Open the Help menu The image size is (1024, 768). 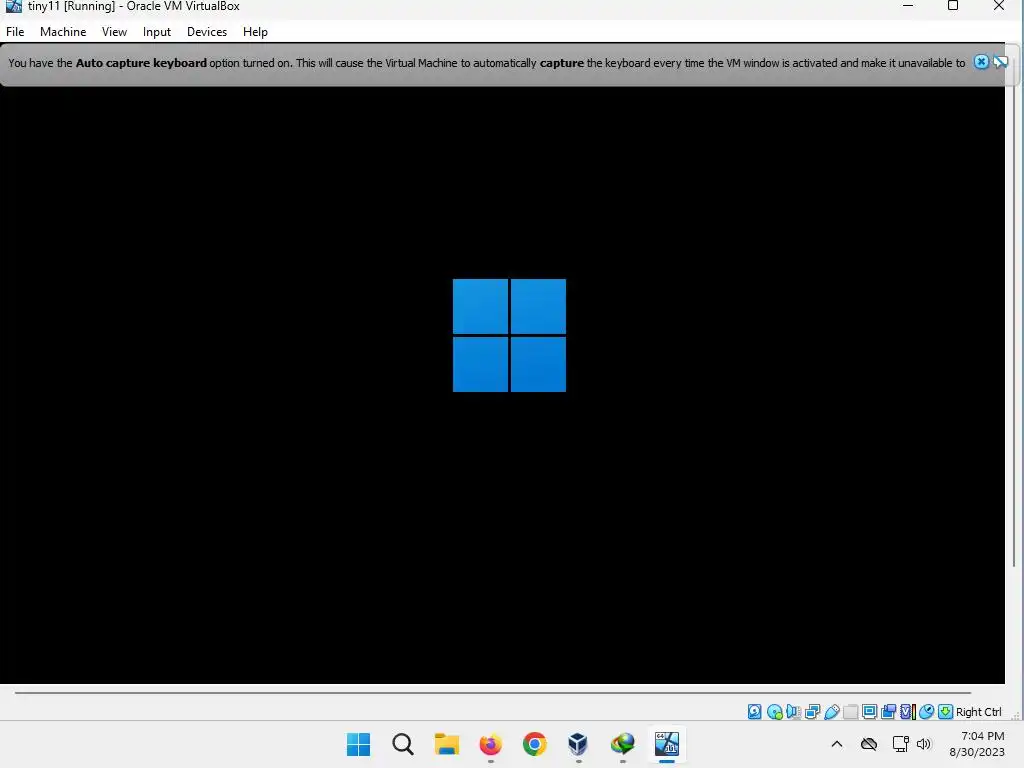[255, 31]
